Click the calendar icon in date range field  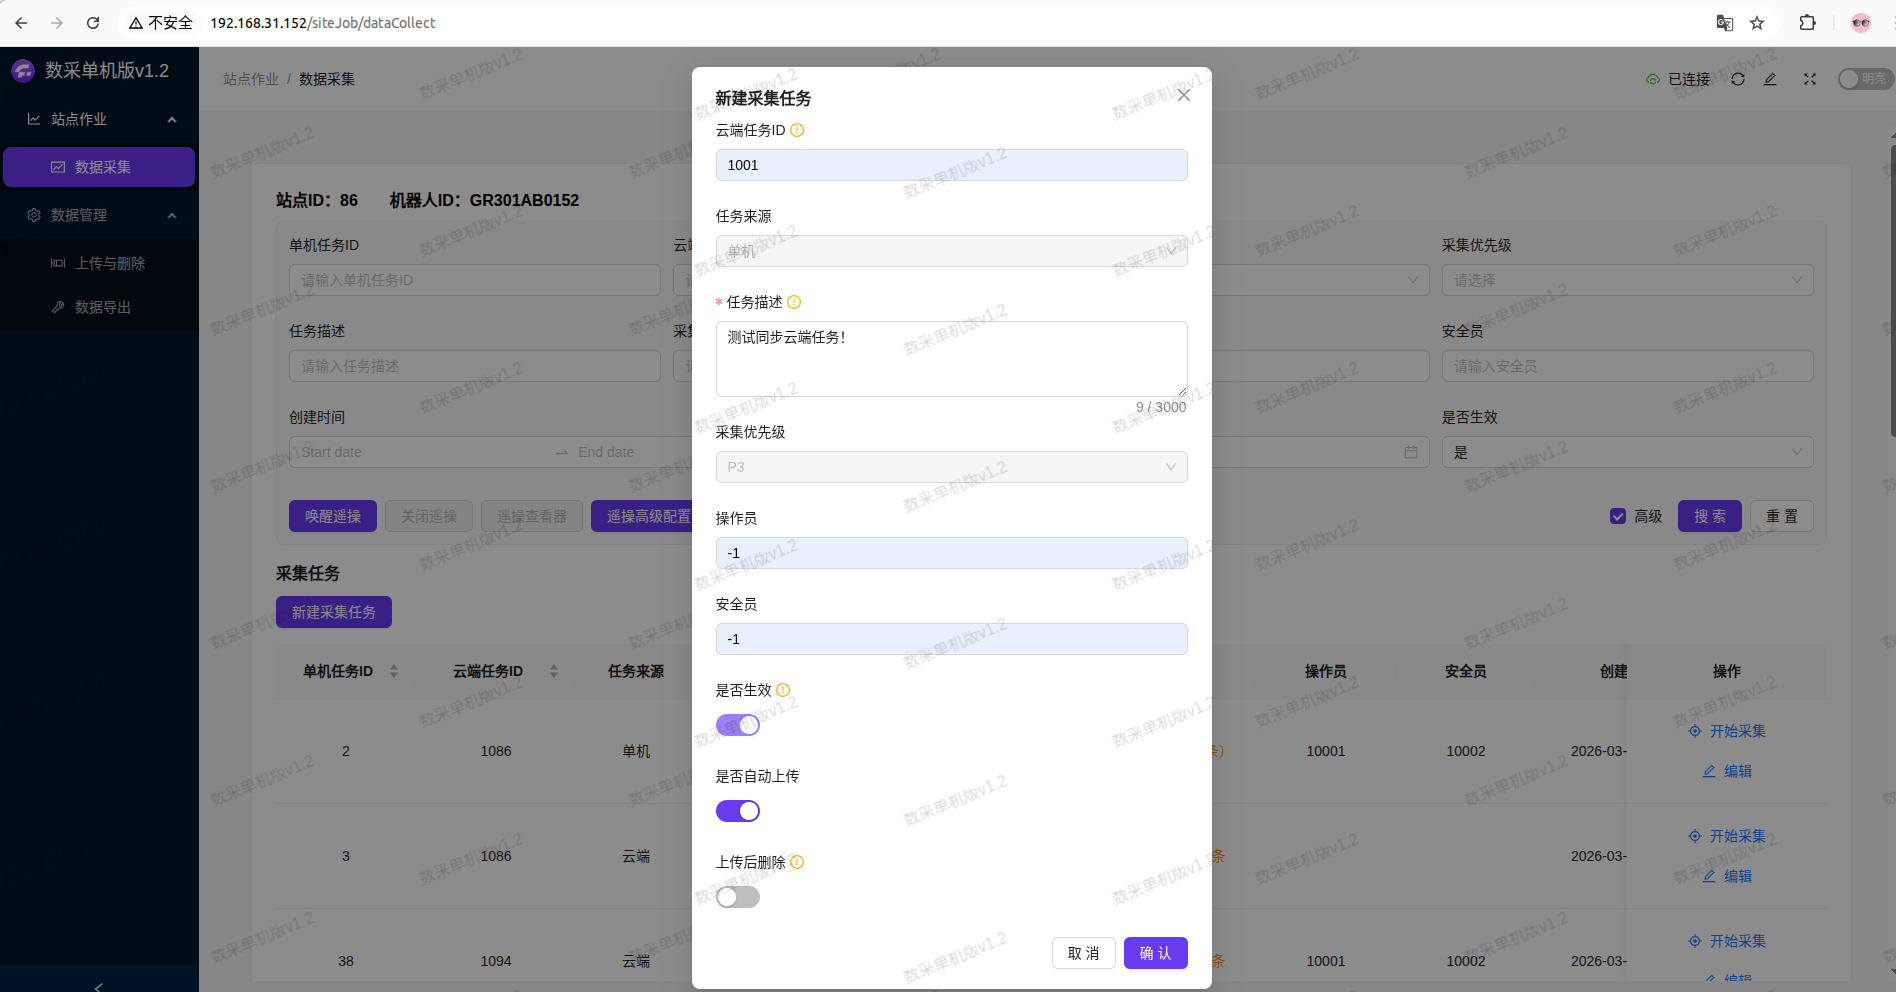coord(1411,452)
